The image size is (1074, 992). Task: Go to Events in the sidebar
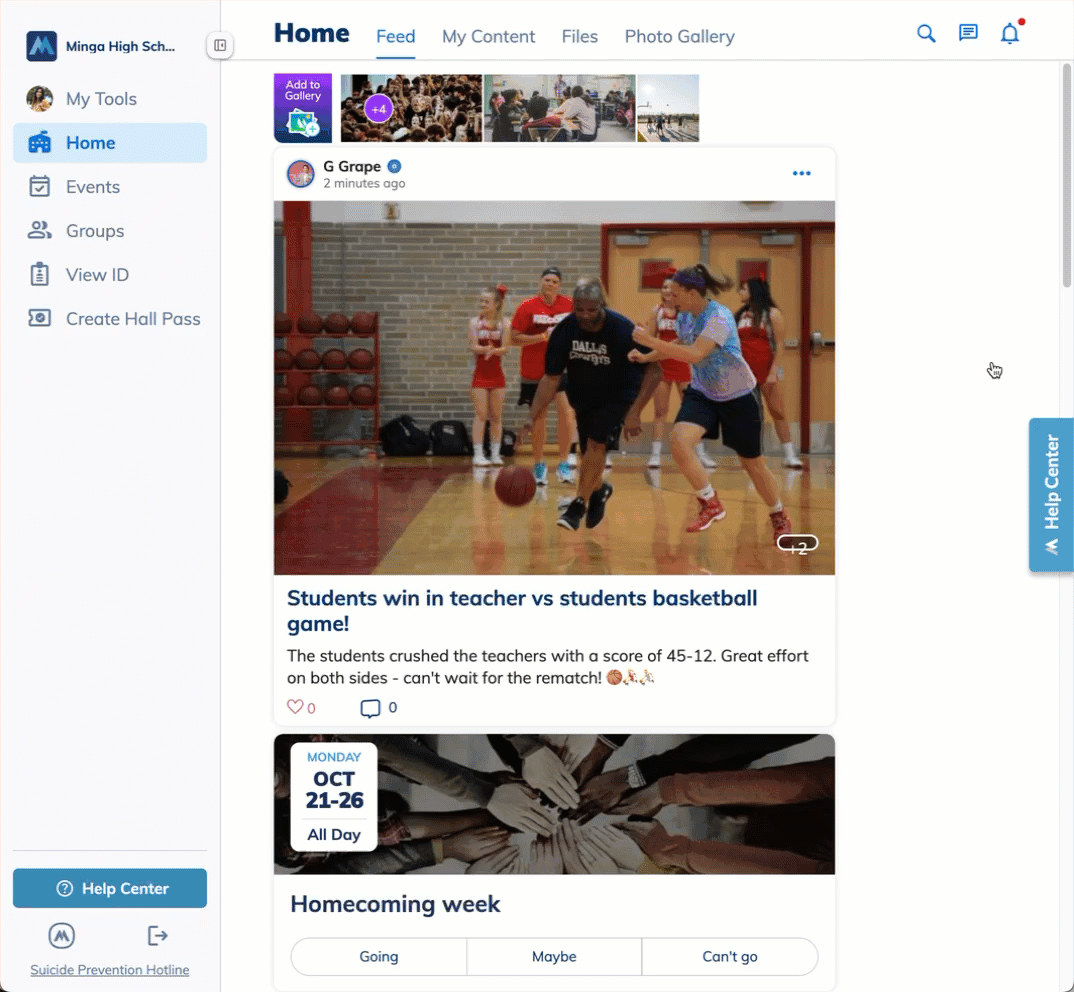tap(110, 186)
